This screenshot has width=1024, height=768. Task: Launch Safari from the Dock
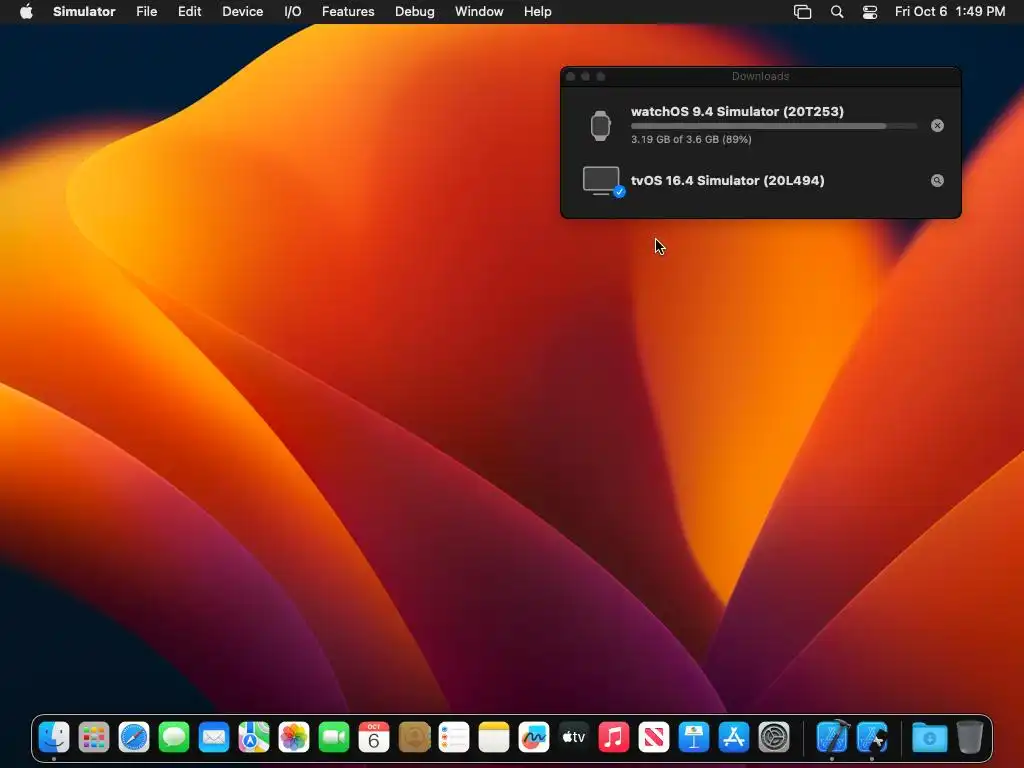pyautogui.click(x=134, y=738)
